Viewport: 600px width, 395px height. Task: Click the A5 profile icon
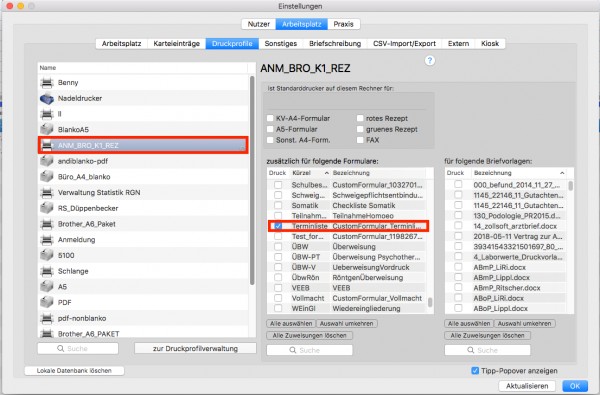pyautogui.click(x=47, y=287)
